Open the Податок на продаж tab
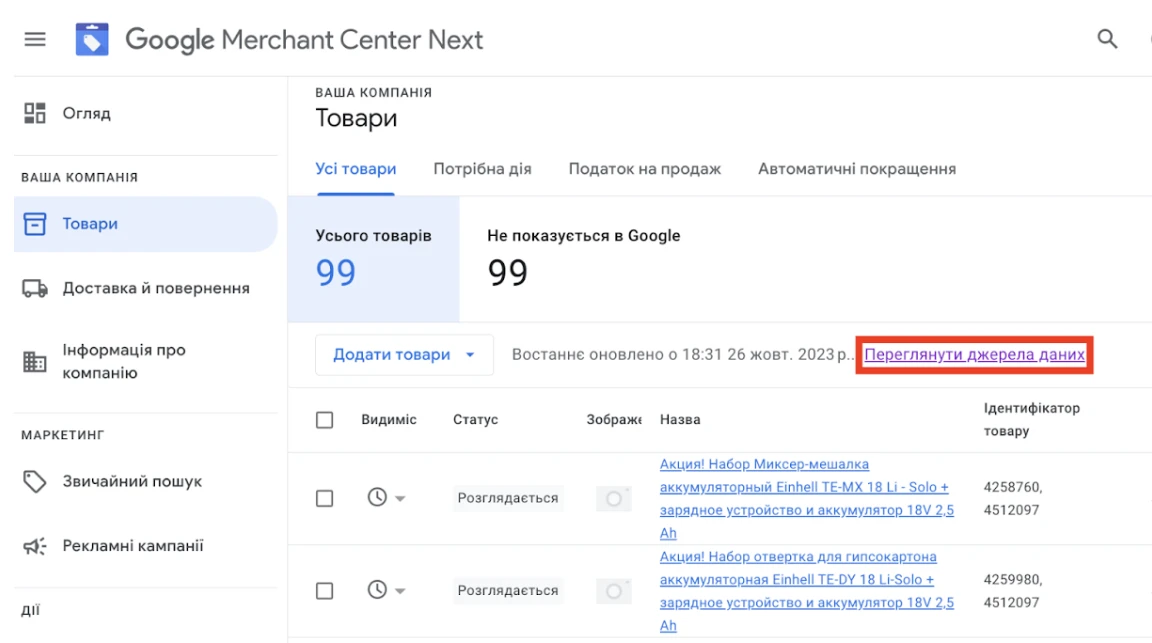Image resolution: width=1152 pixels, height=643 pixels. click(644, 168)
